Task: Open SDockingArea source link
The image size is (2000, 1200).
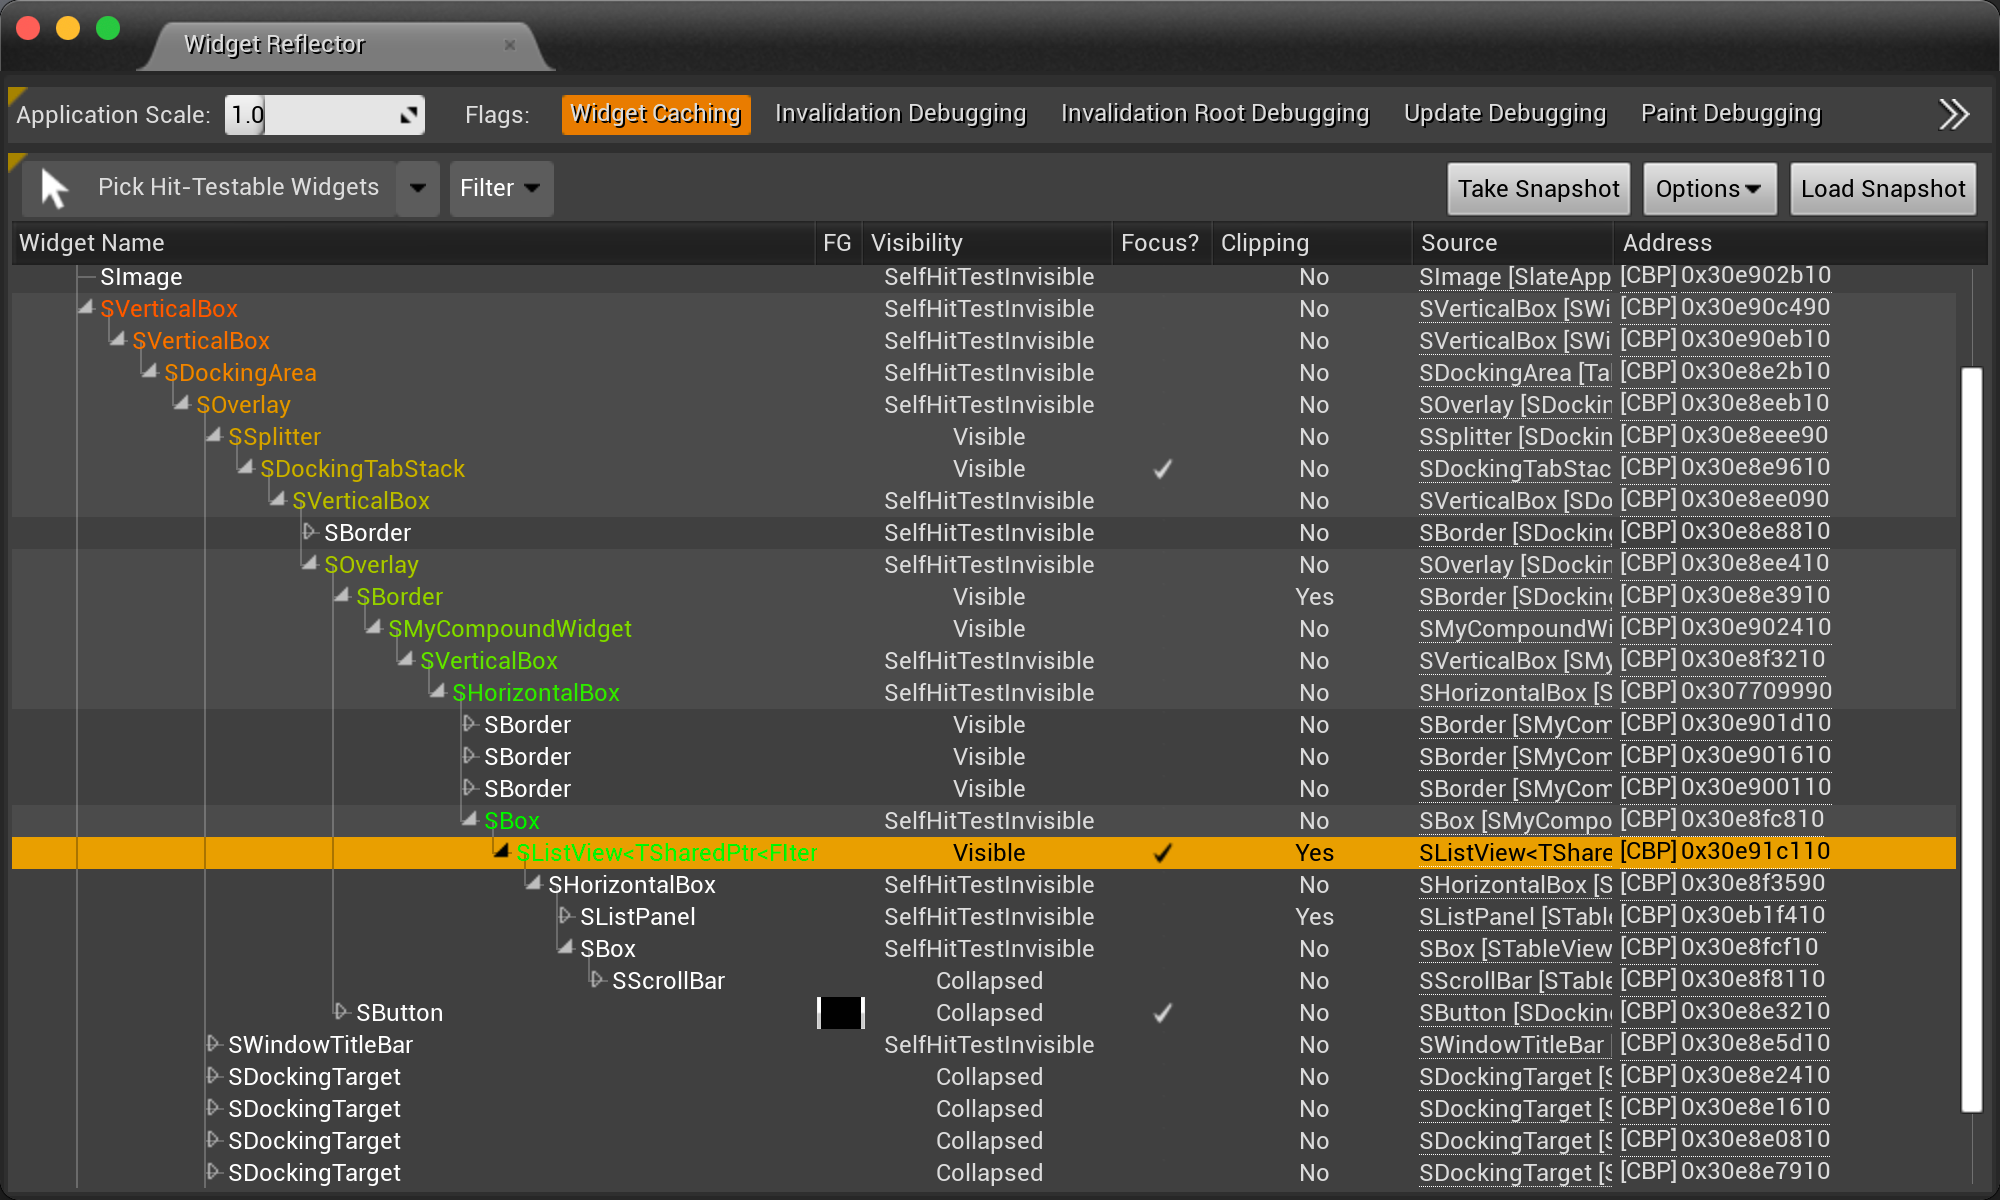Action: click(1515, 373)
